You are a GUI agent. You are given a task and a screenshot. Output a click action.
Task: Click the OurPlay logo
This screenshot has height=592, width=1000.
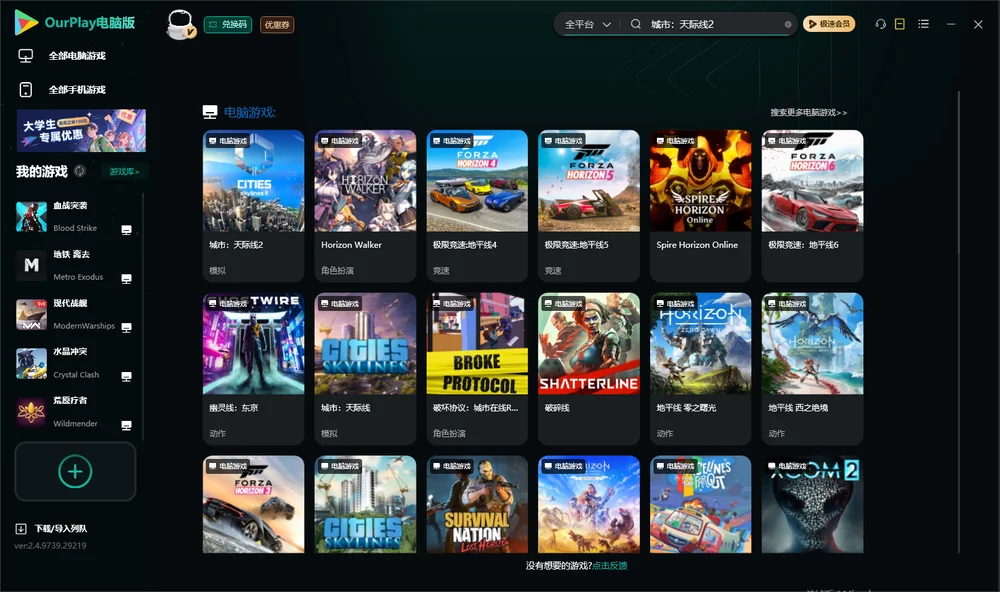75,23
